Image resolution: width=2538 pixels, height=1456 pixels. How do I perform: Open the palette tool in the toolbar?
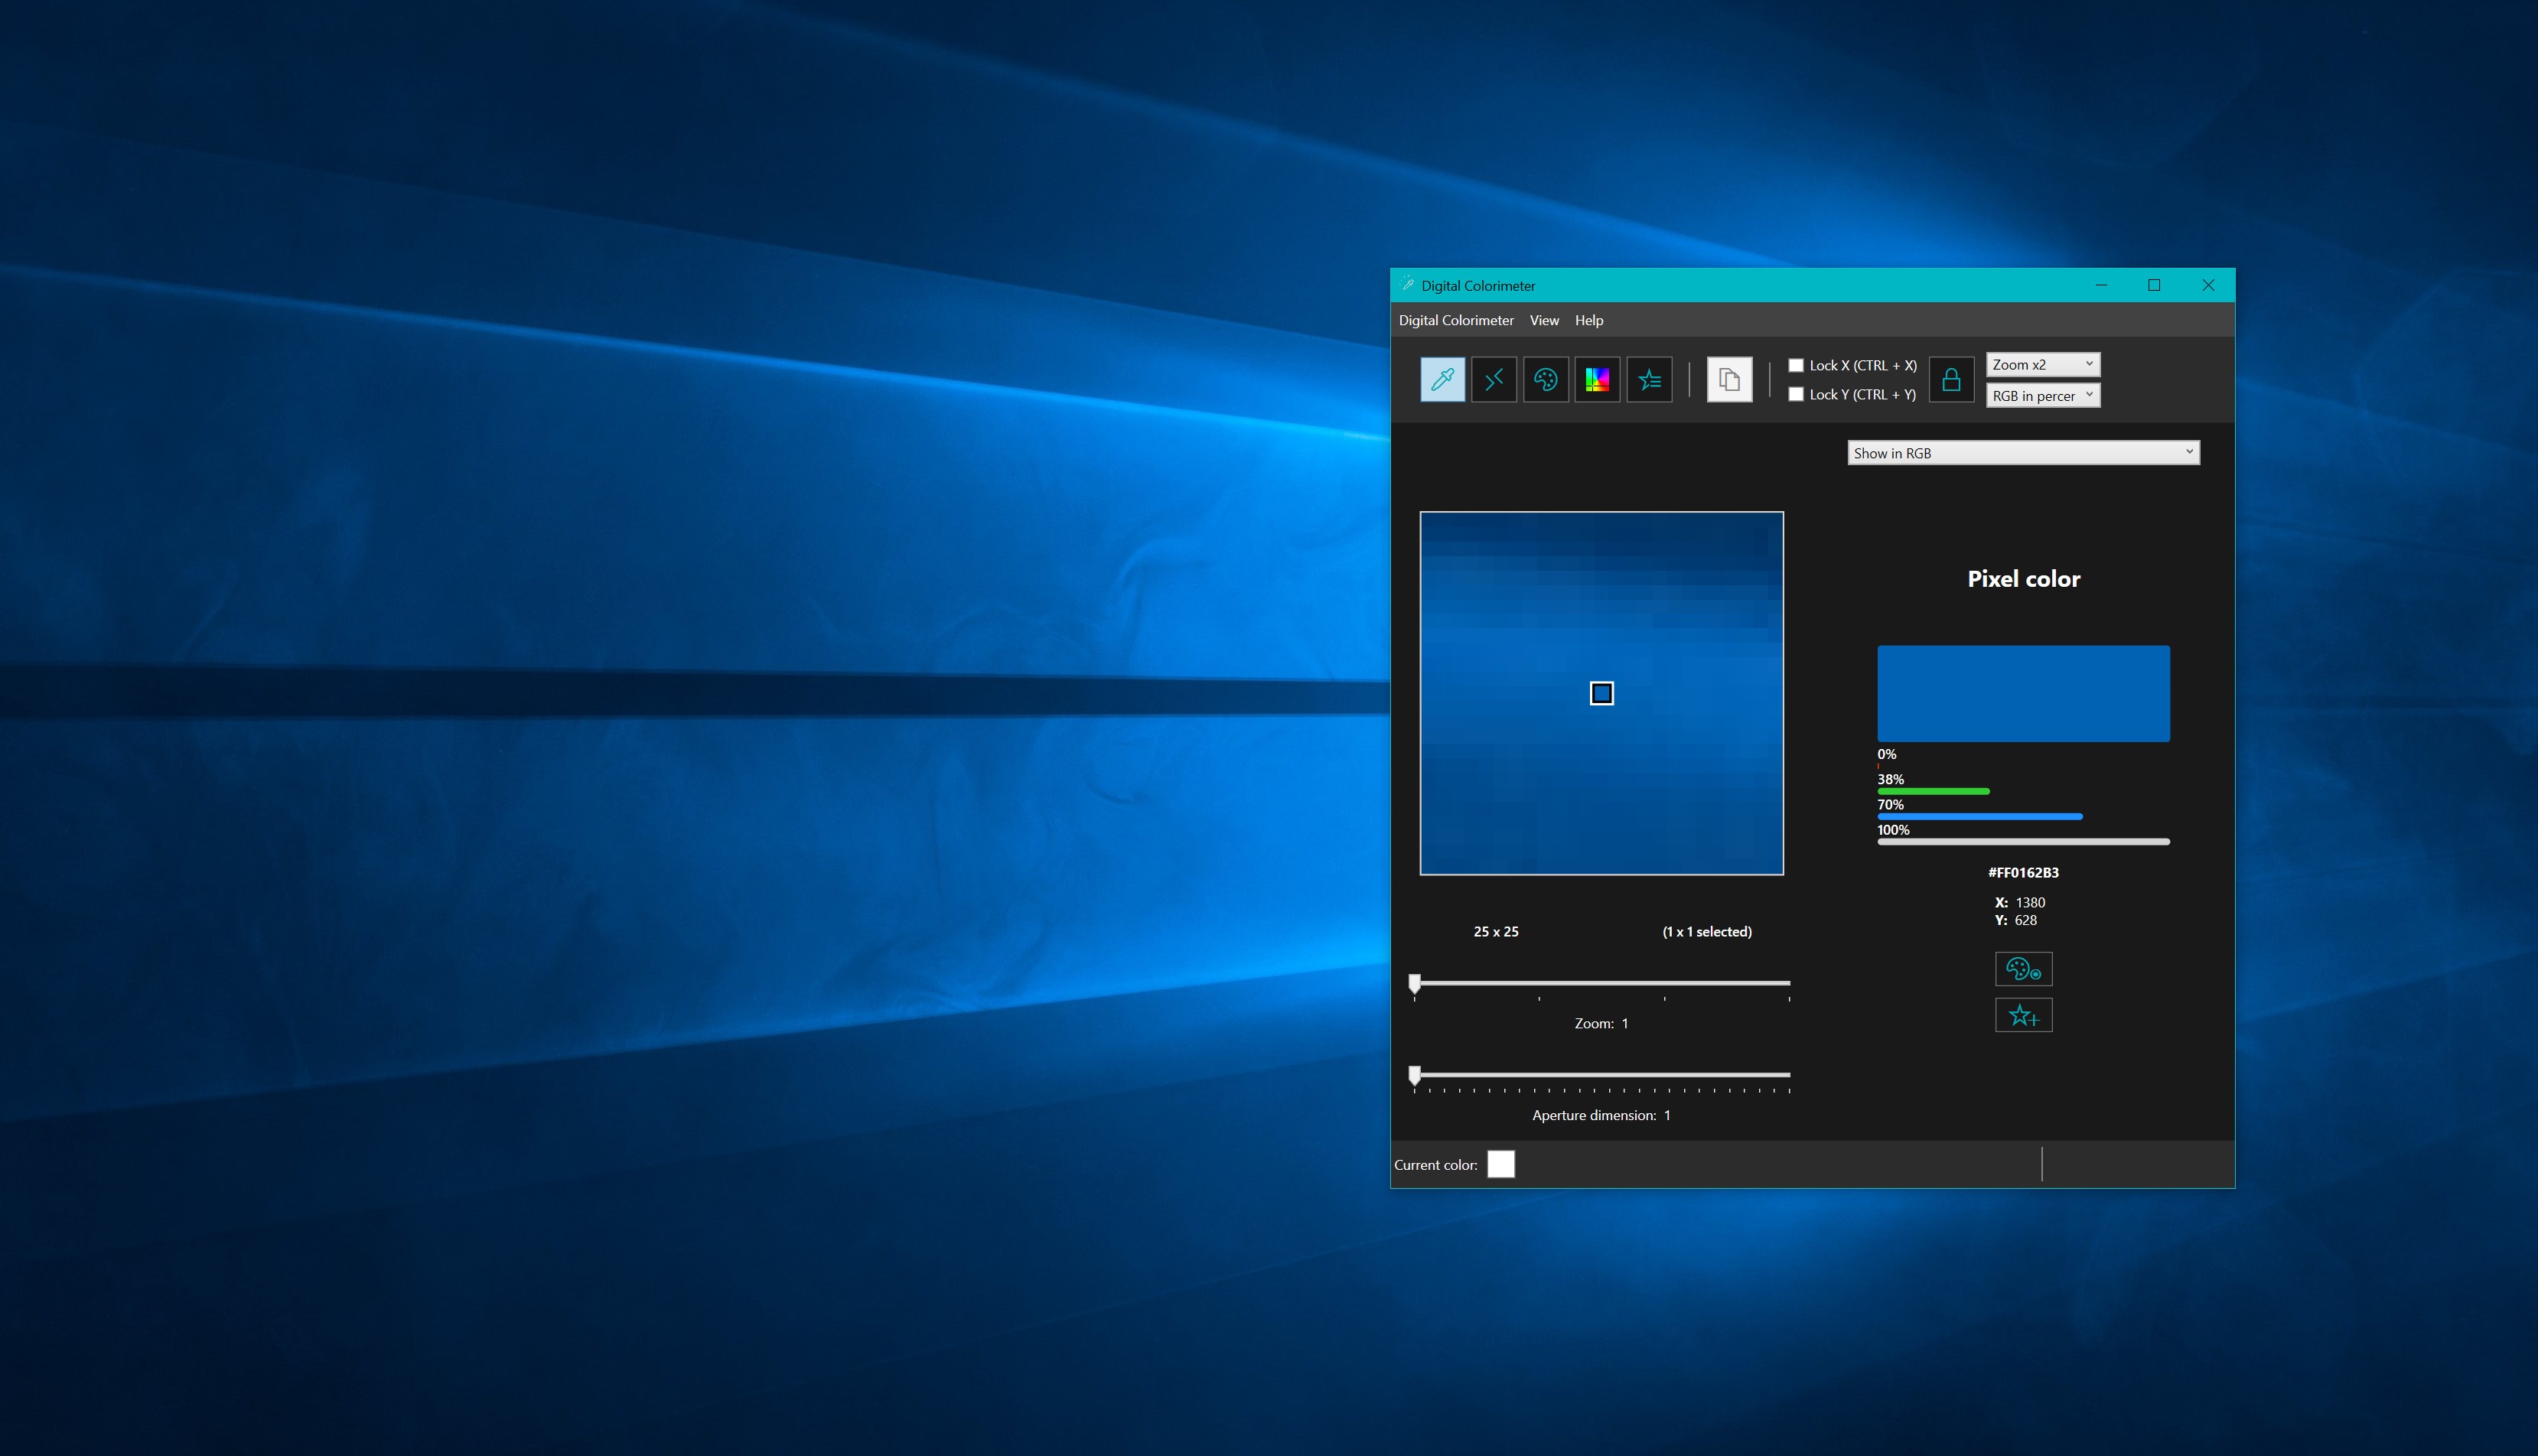1546,380
